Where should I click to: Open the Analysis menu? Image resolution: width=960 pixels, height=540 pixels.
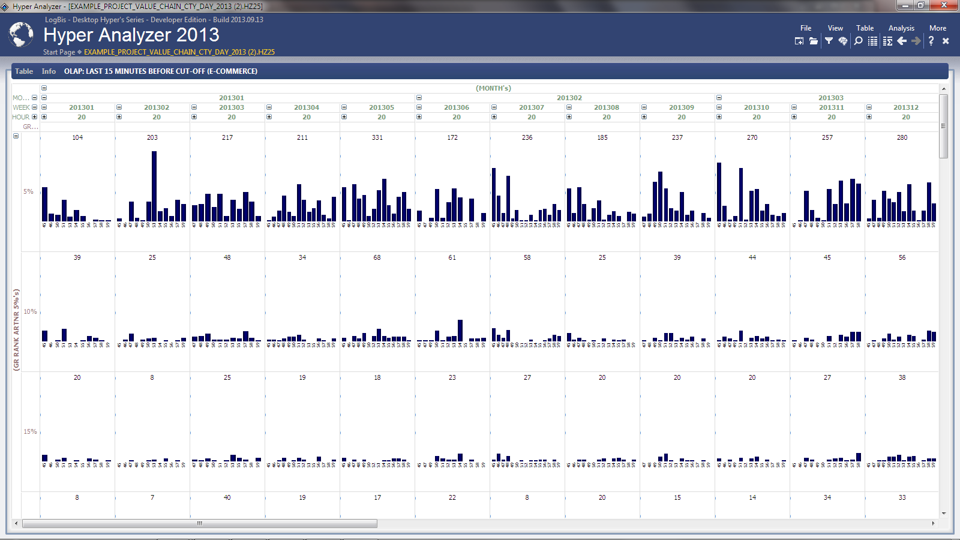click(x=901, y=28)
